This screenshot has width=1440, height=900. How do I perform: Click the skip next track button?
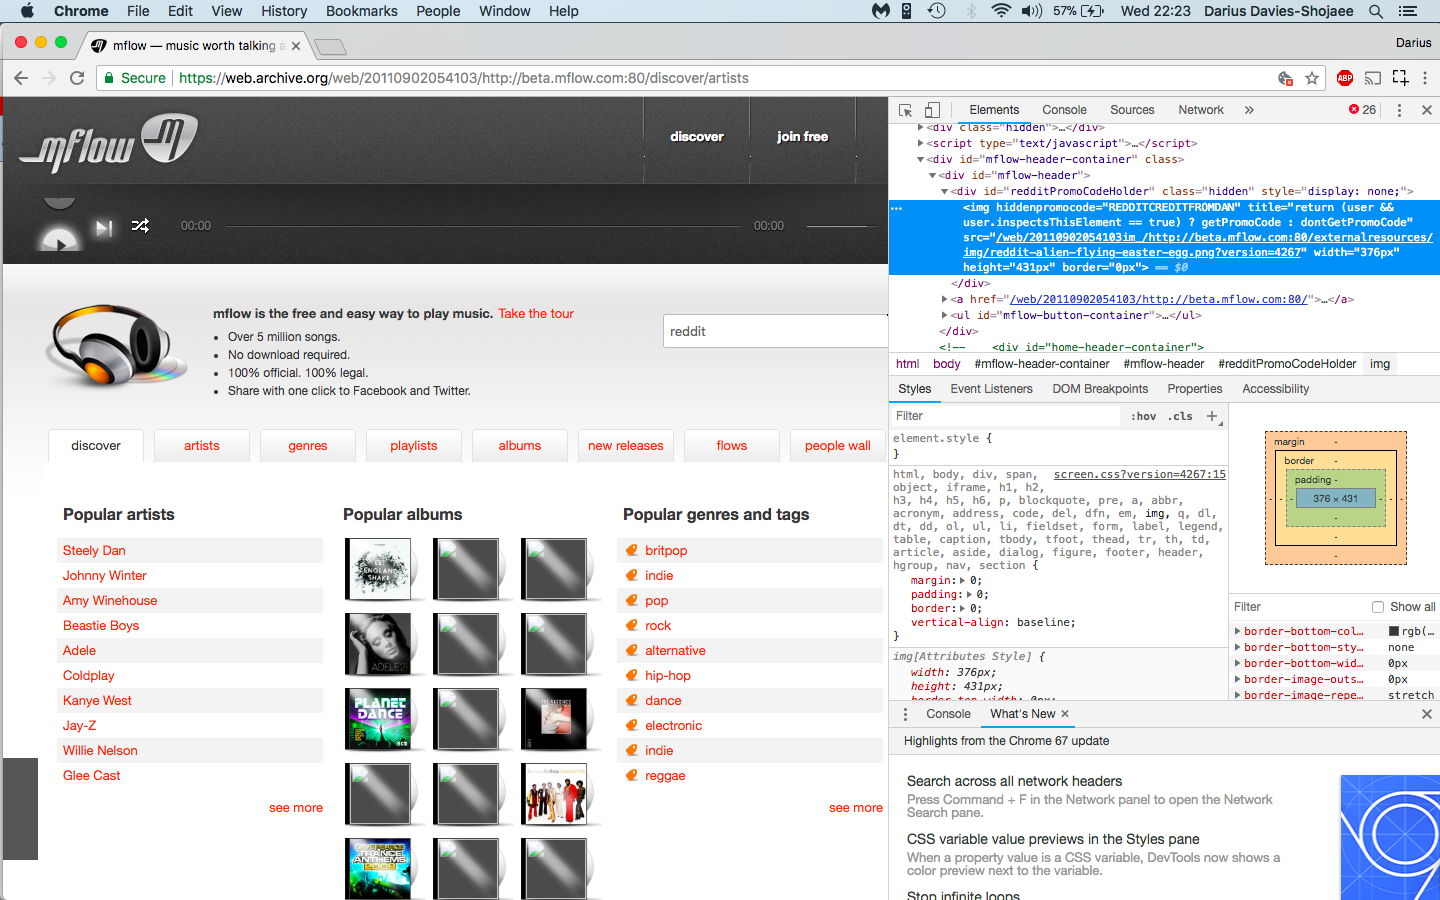(x=104, y=227)
